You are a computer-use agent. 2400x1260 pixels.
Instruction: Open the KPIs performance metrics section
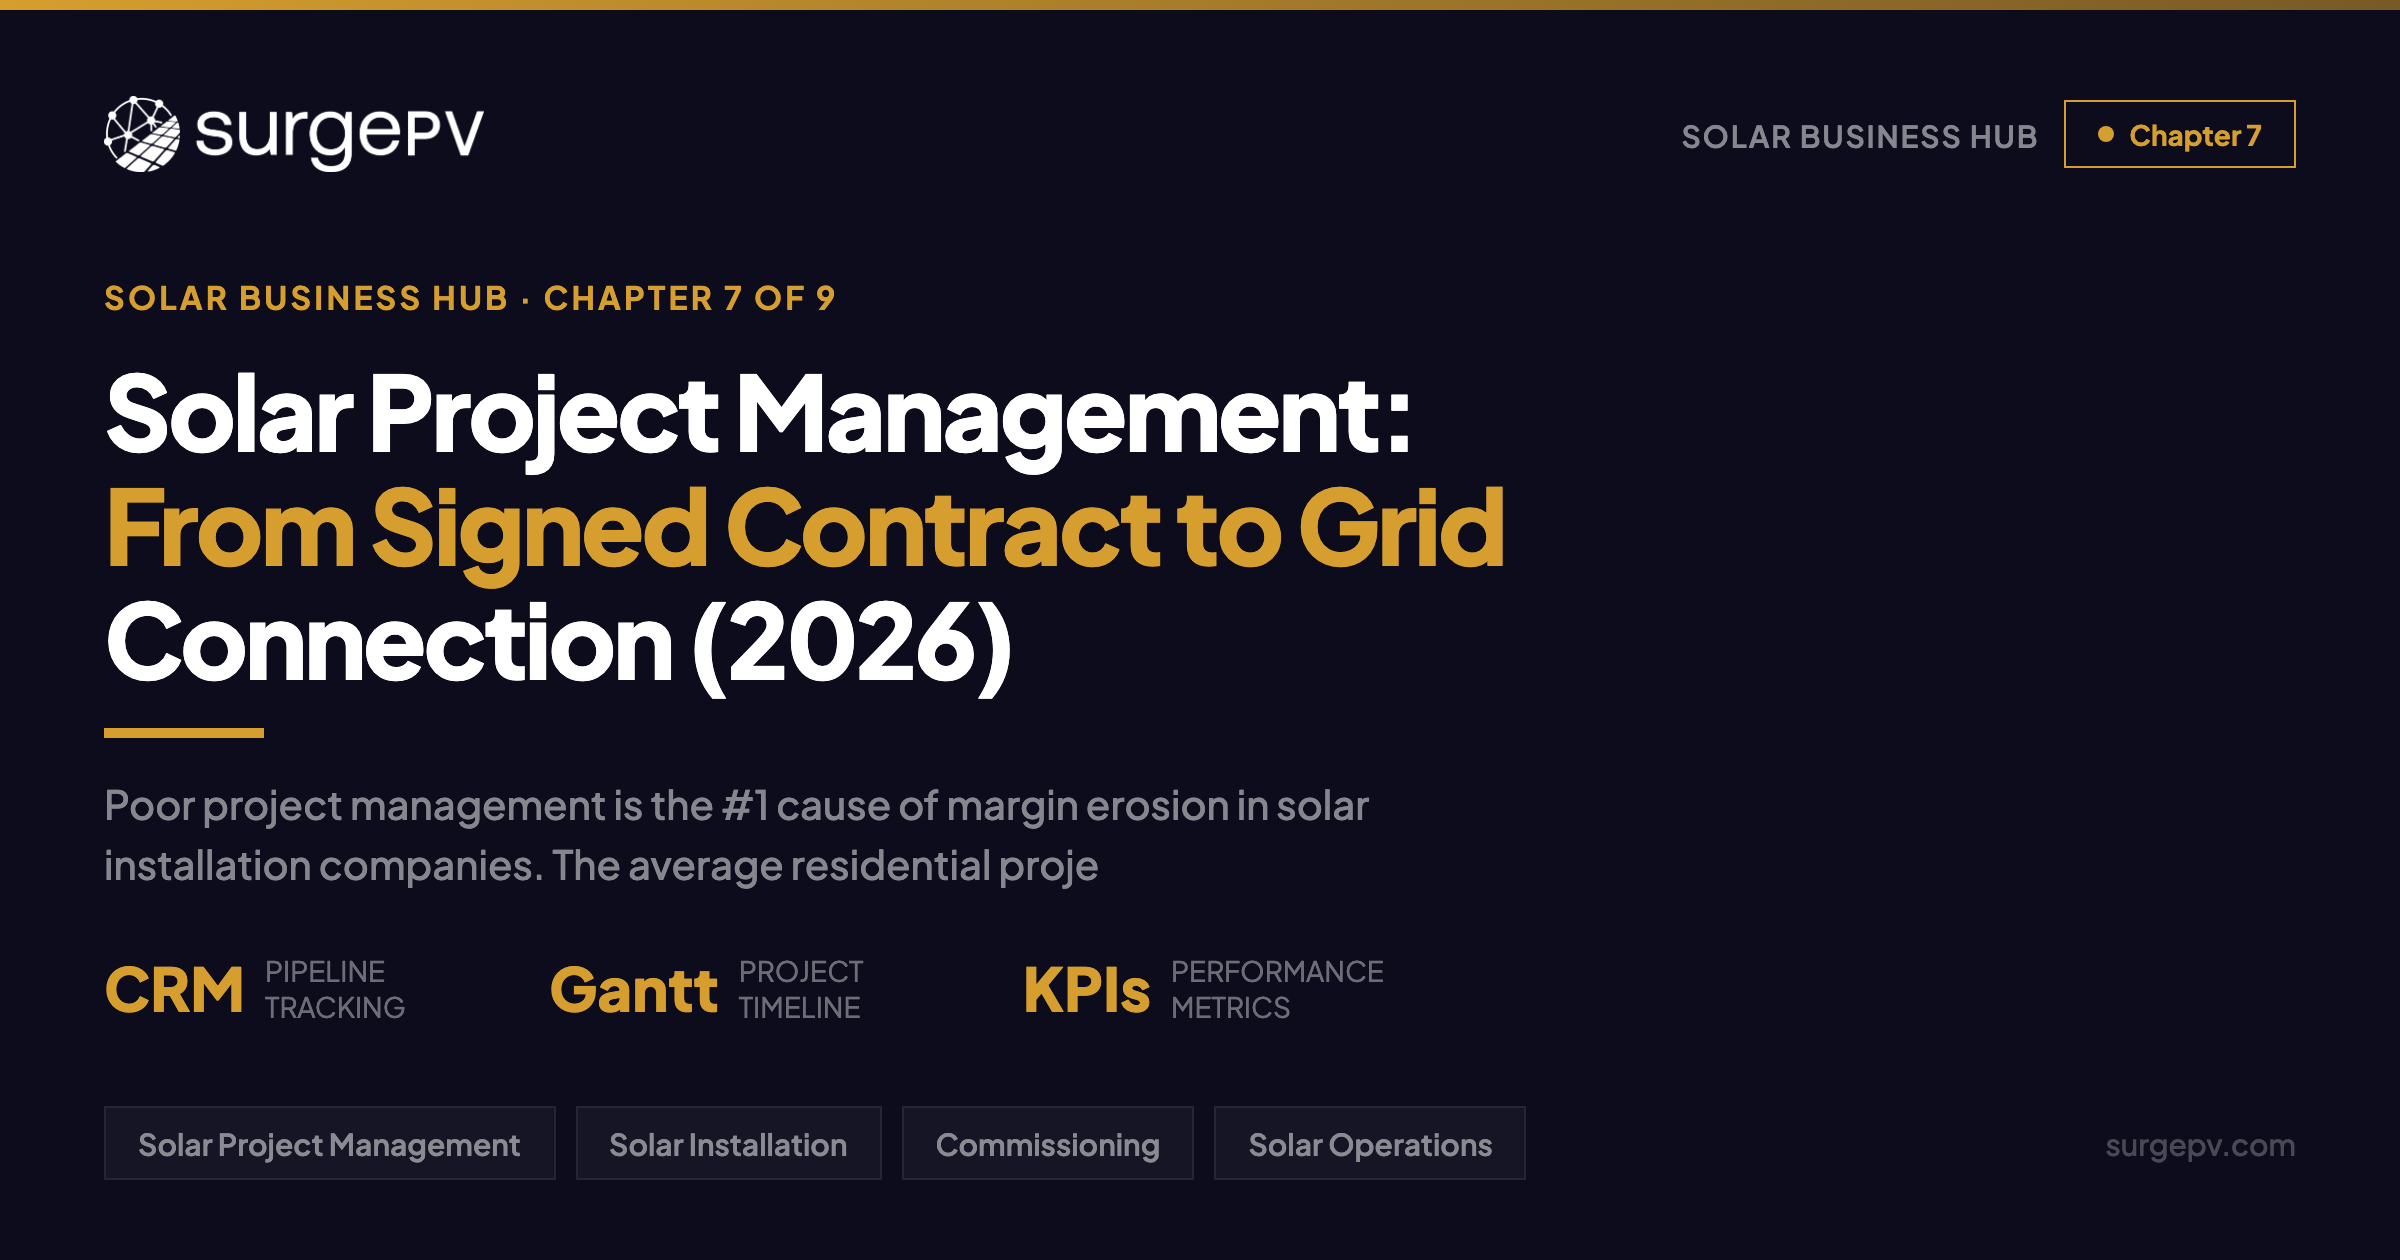tap(1090, 990)
